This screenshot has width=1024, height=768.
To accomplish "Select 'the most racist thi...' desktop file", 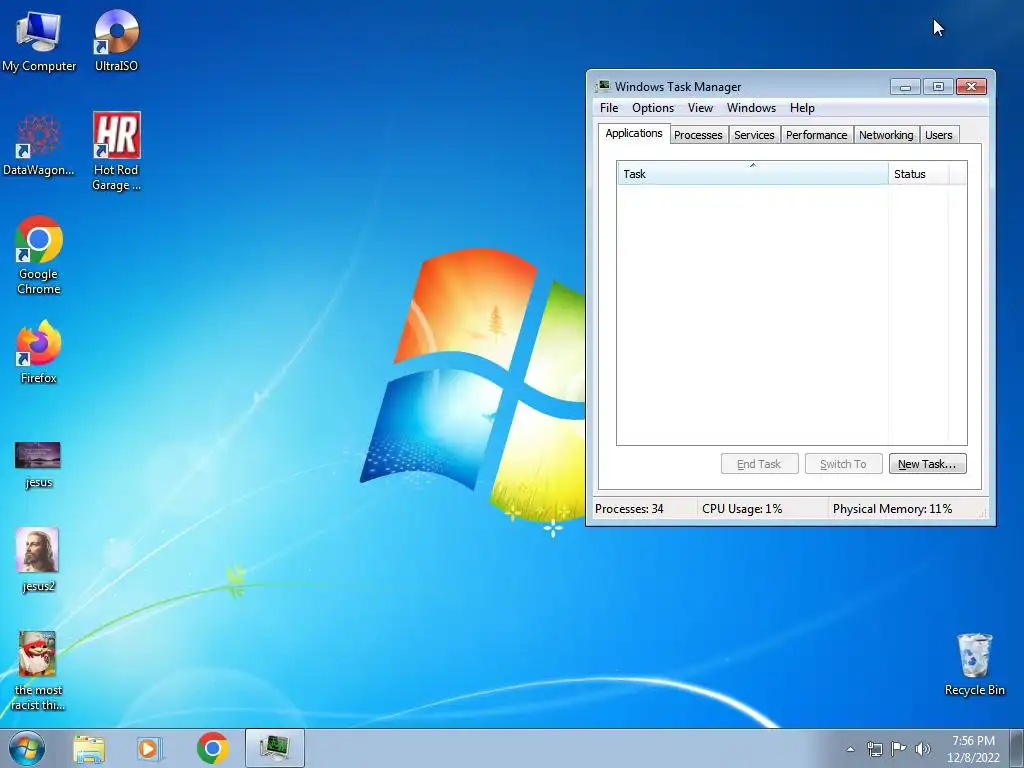I will 39,671.
